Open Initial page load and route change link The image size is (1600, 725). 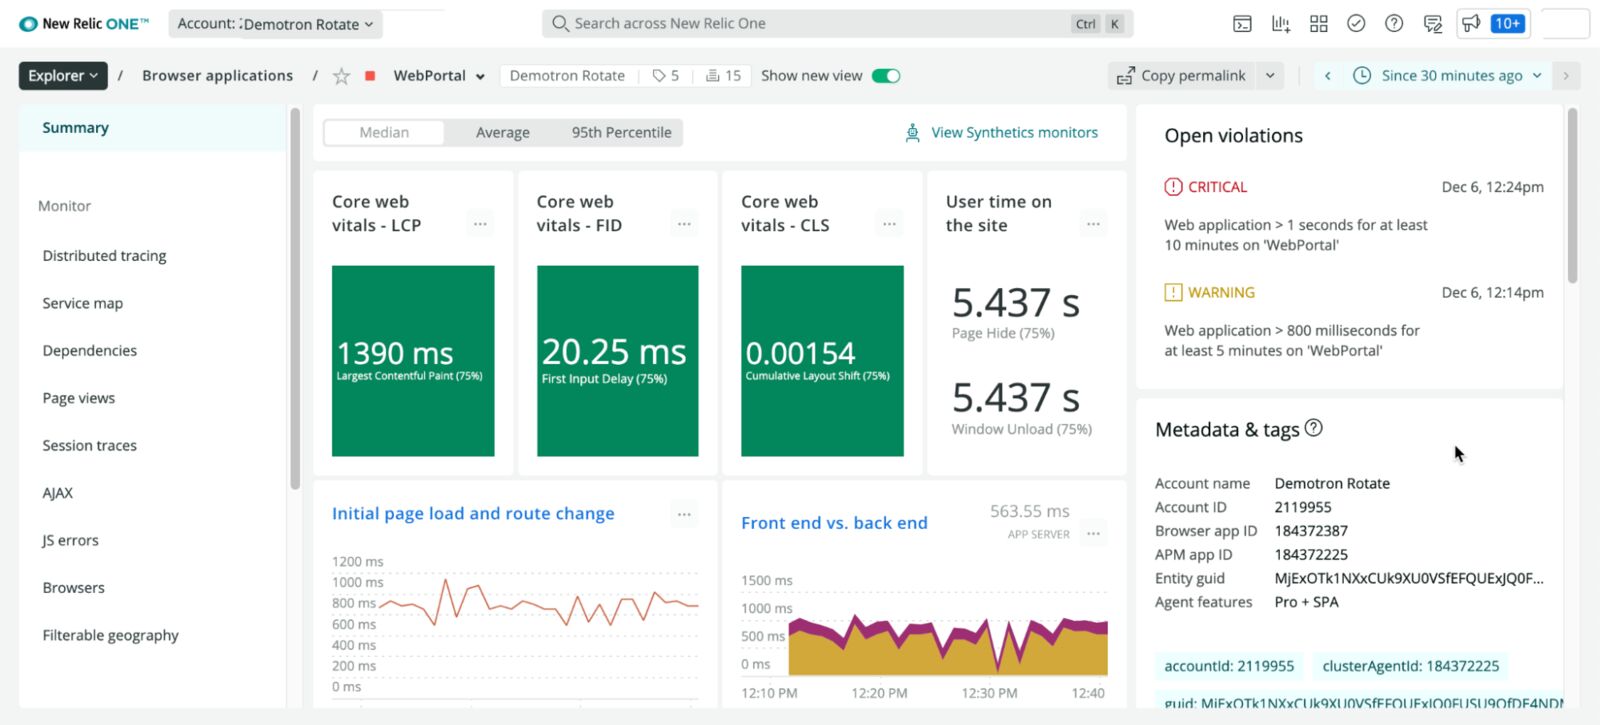473,514
